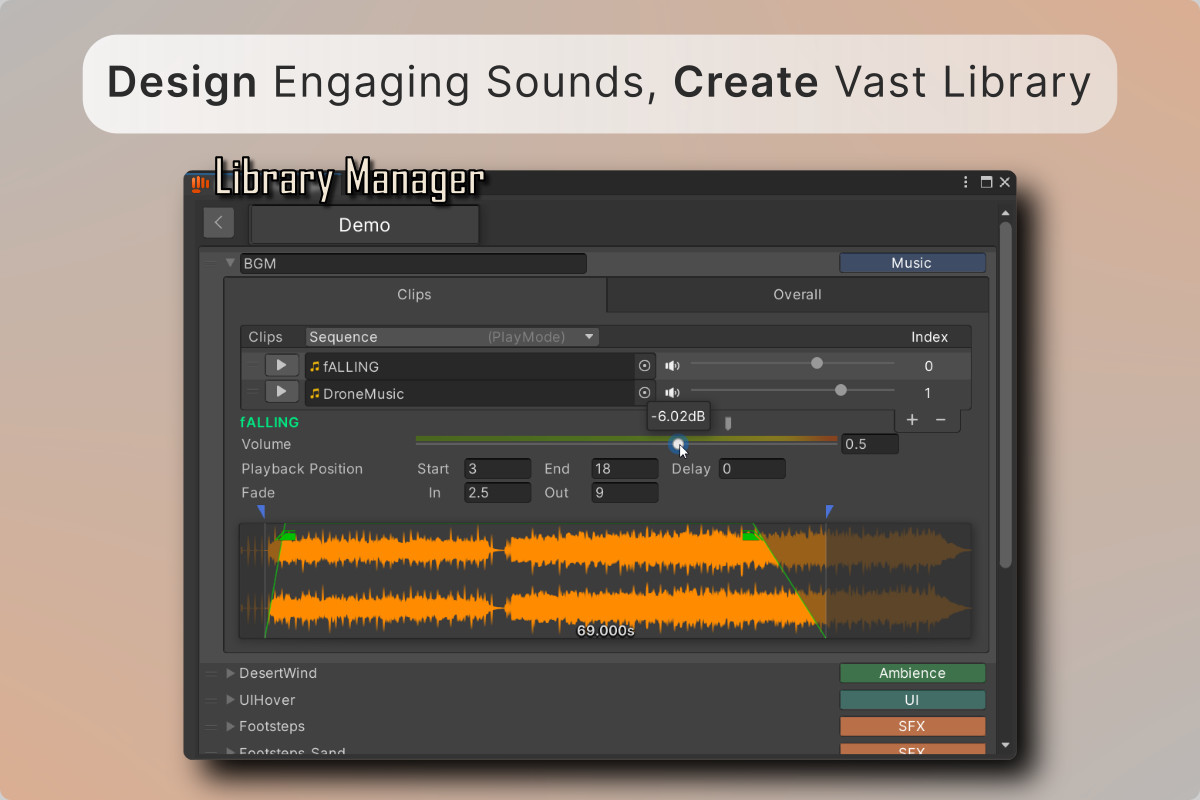This screenshot has width=1200, height=800.
Task: Maximize the Library Manager window
Action: coord(986,182)
